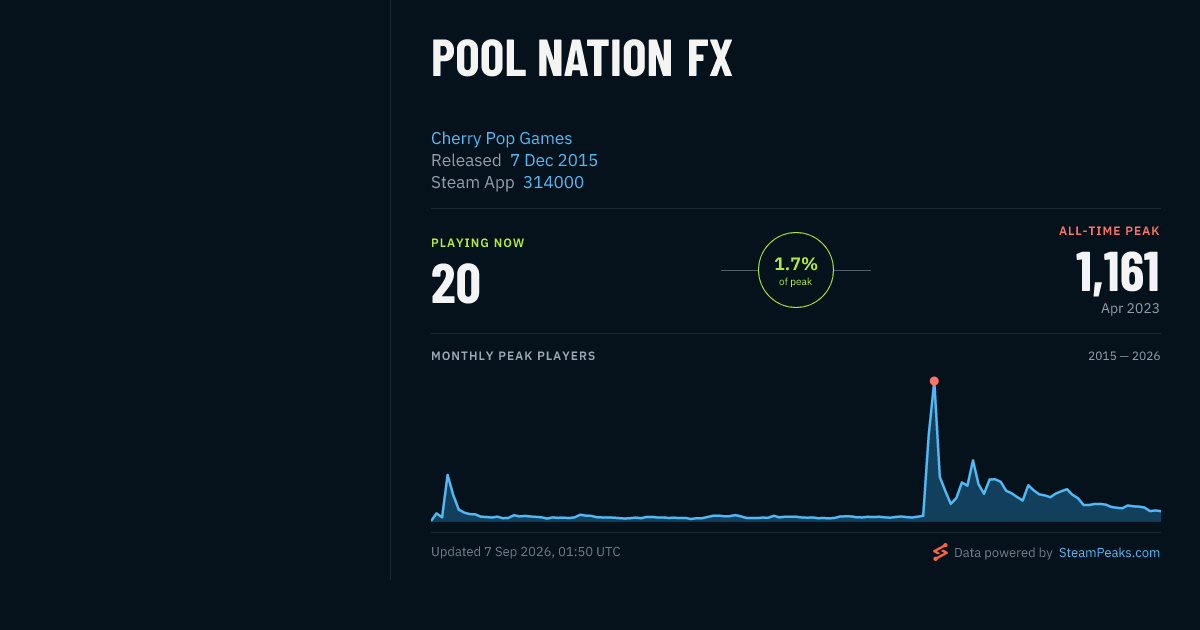The height and width of the screenshot is (630, 1200).
Task: Click the Updated 7 Sep 2026 timestamp
Action: [x=526, y=552]
